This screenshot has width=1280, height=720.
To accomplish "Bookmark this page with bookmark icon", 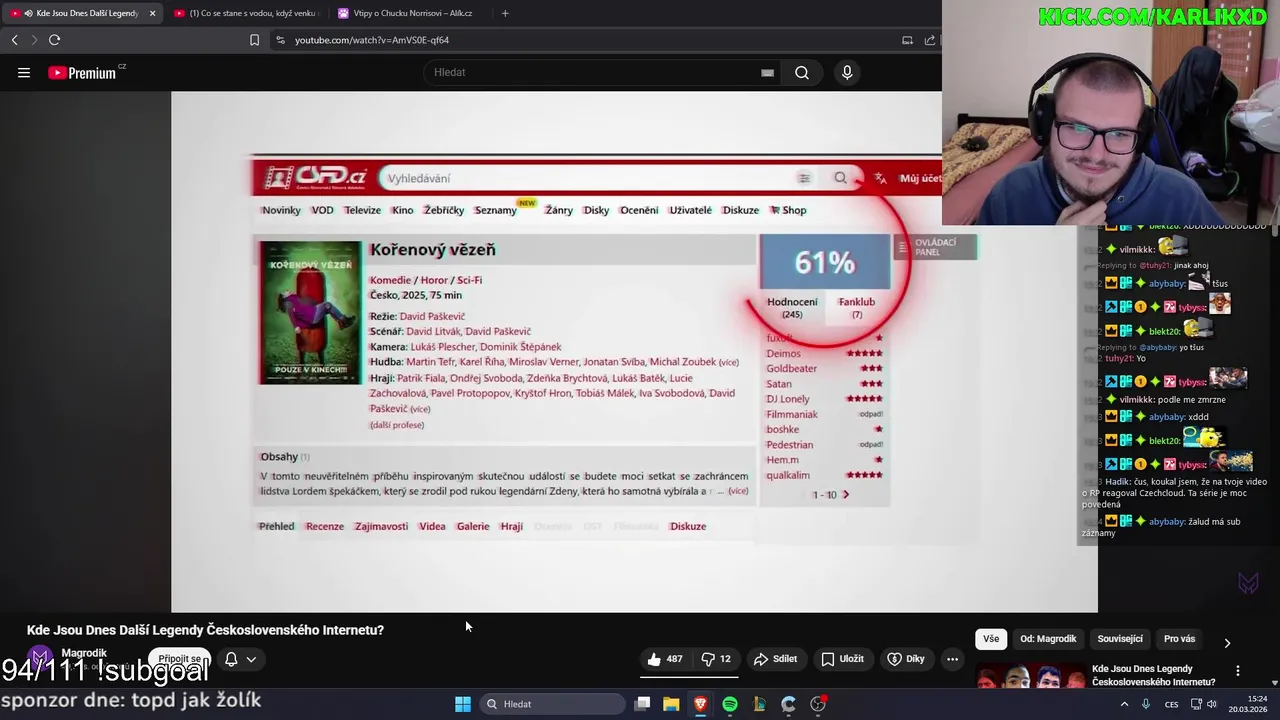I will click(x=254, y=40).
